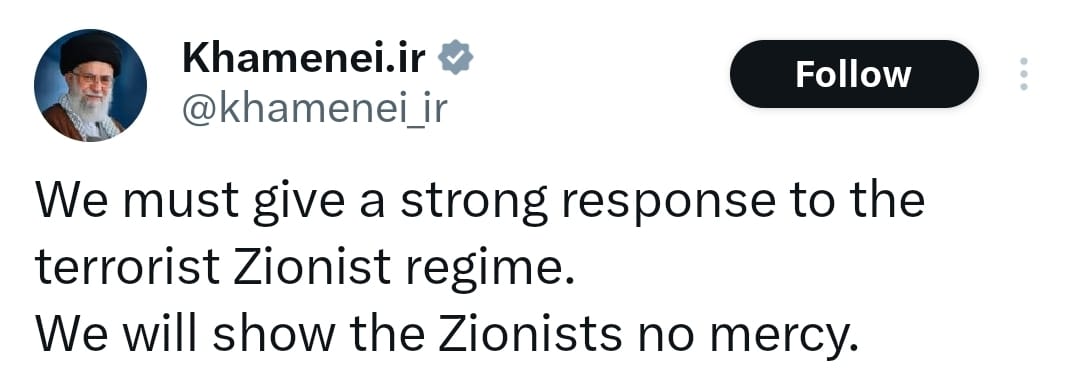Click the word 'terrorist' in the post
1080x384 pixels.
tap(127, 267)
